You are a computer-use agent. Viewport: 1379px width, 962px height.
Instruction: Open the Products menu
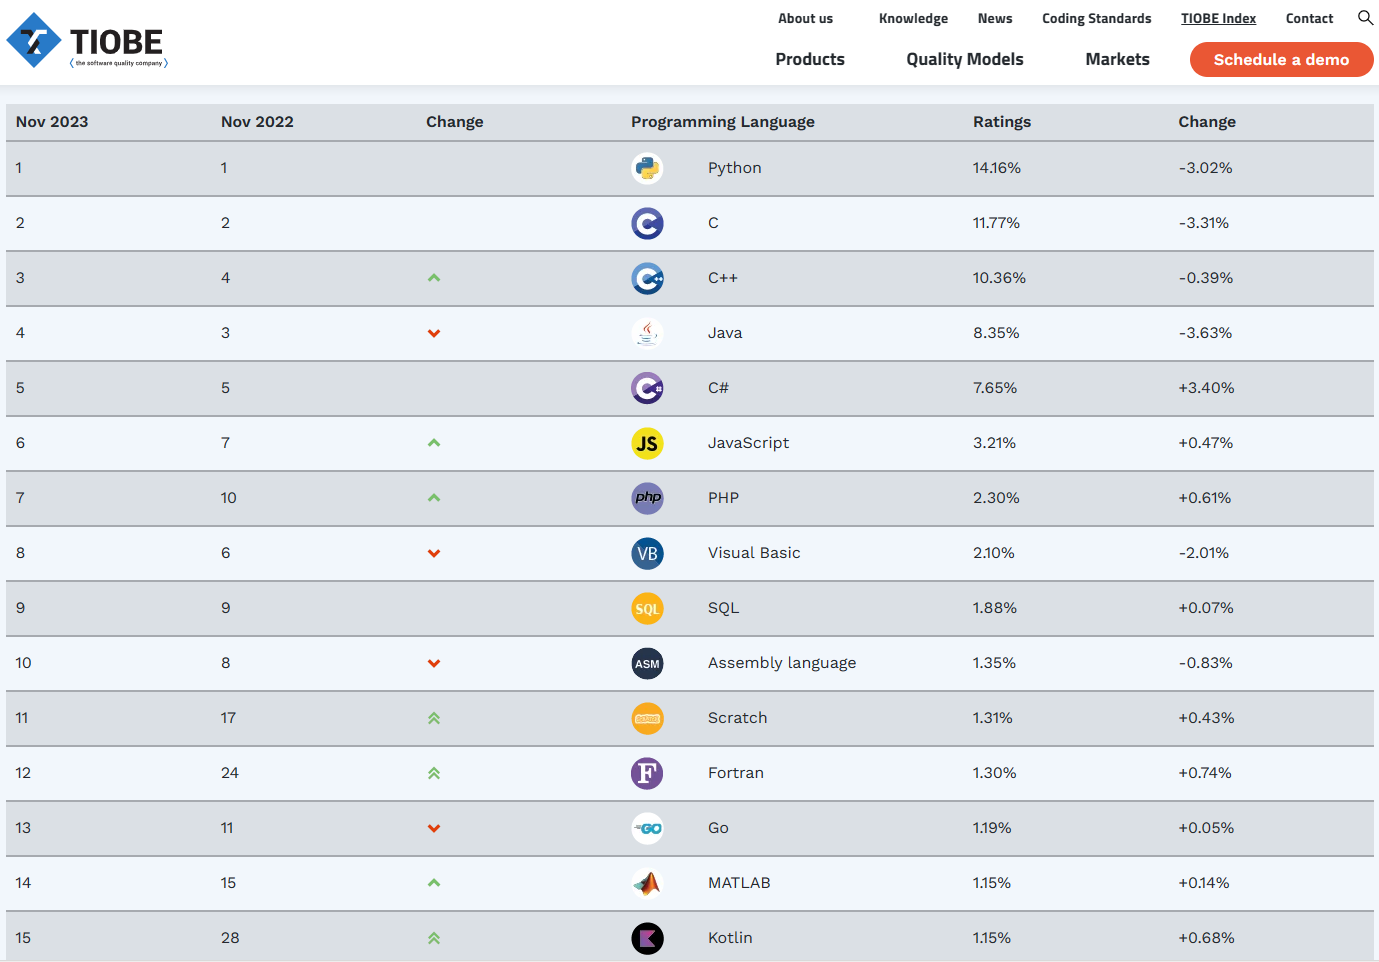810,59
